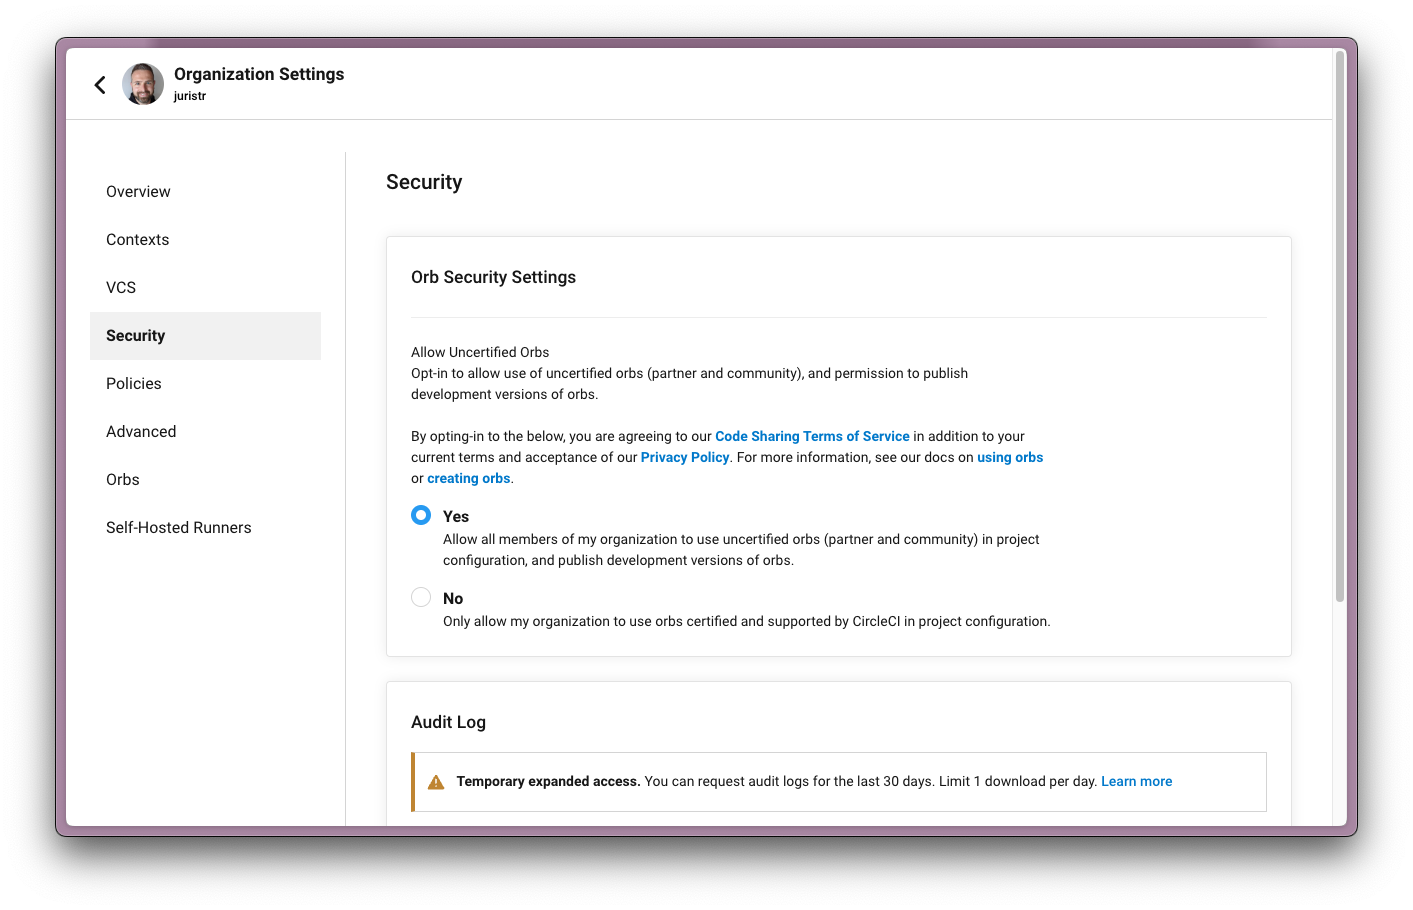Click the warning triangle in the Audit Log banner
This screenshot has width=1413, height=910.
436,781
